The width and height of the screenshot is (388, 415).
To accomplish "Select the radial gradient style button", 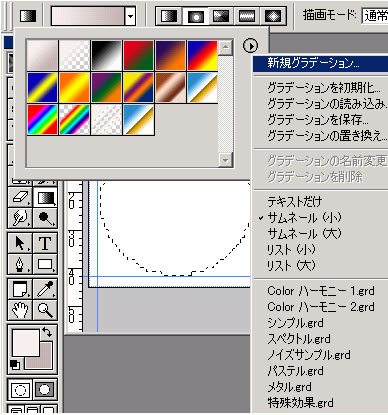I will [195, 16].
